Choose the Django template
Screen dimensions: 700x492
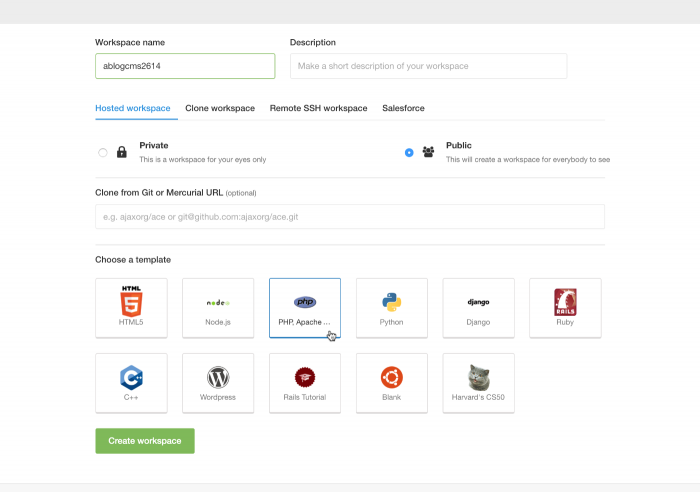(x=479, y=308)
